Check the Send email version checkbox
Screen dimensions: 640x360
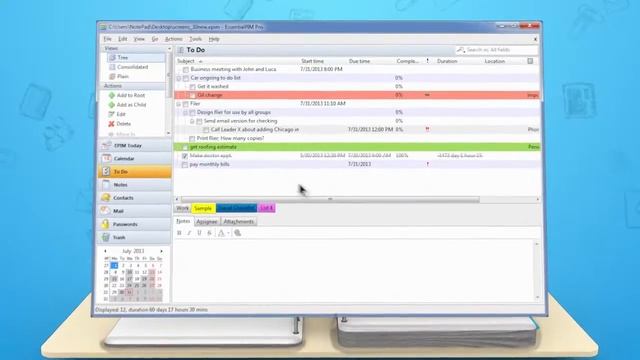[x=199, y=121]
